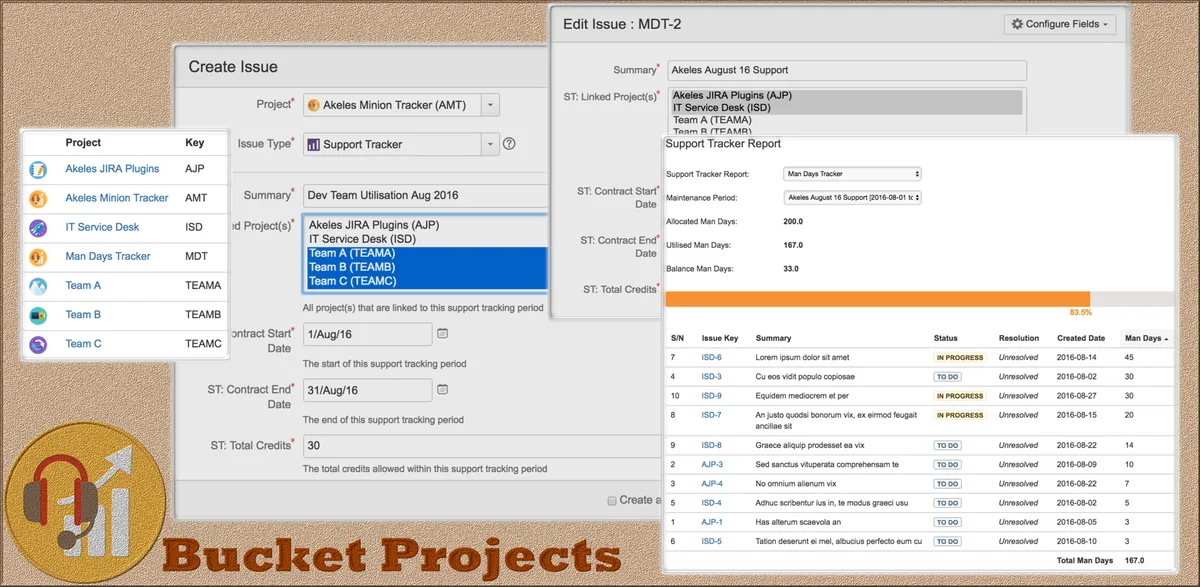Tick the Create another checkbox in Create Issue
1200x587 pixels.
point(612,500)
